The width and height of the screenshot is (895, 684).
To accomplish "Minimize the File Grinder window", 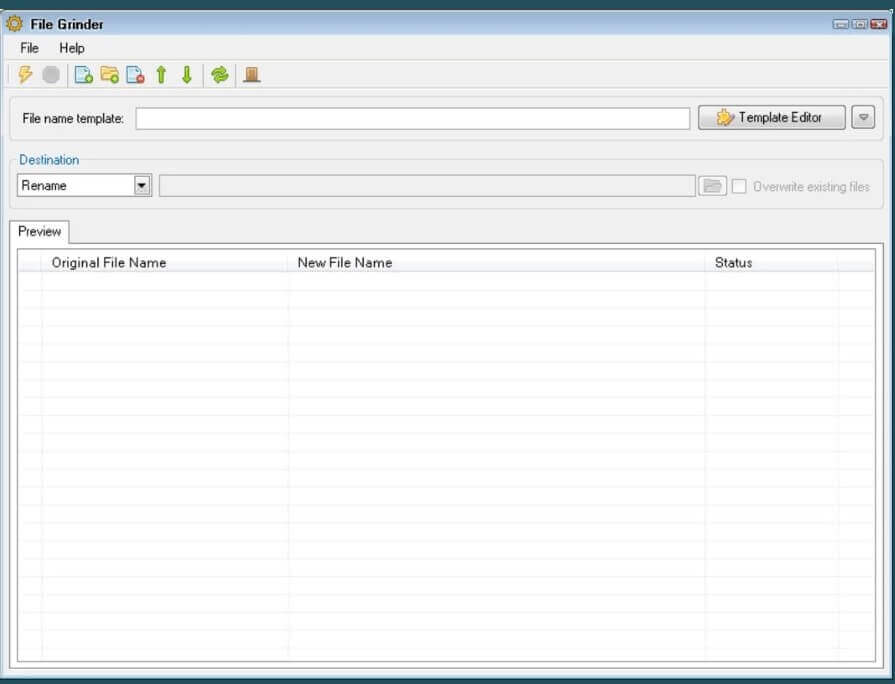I will [x=841, y=24].
